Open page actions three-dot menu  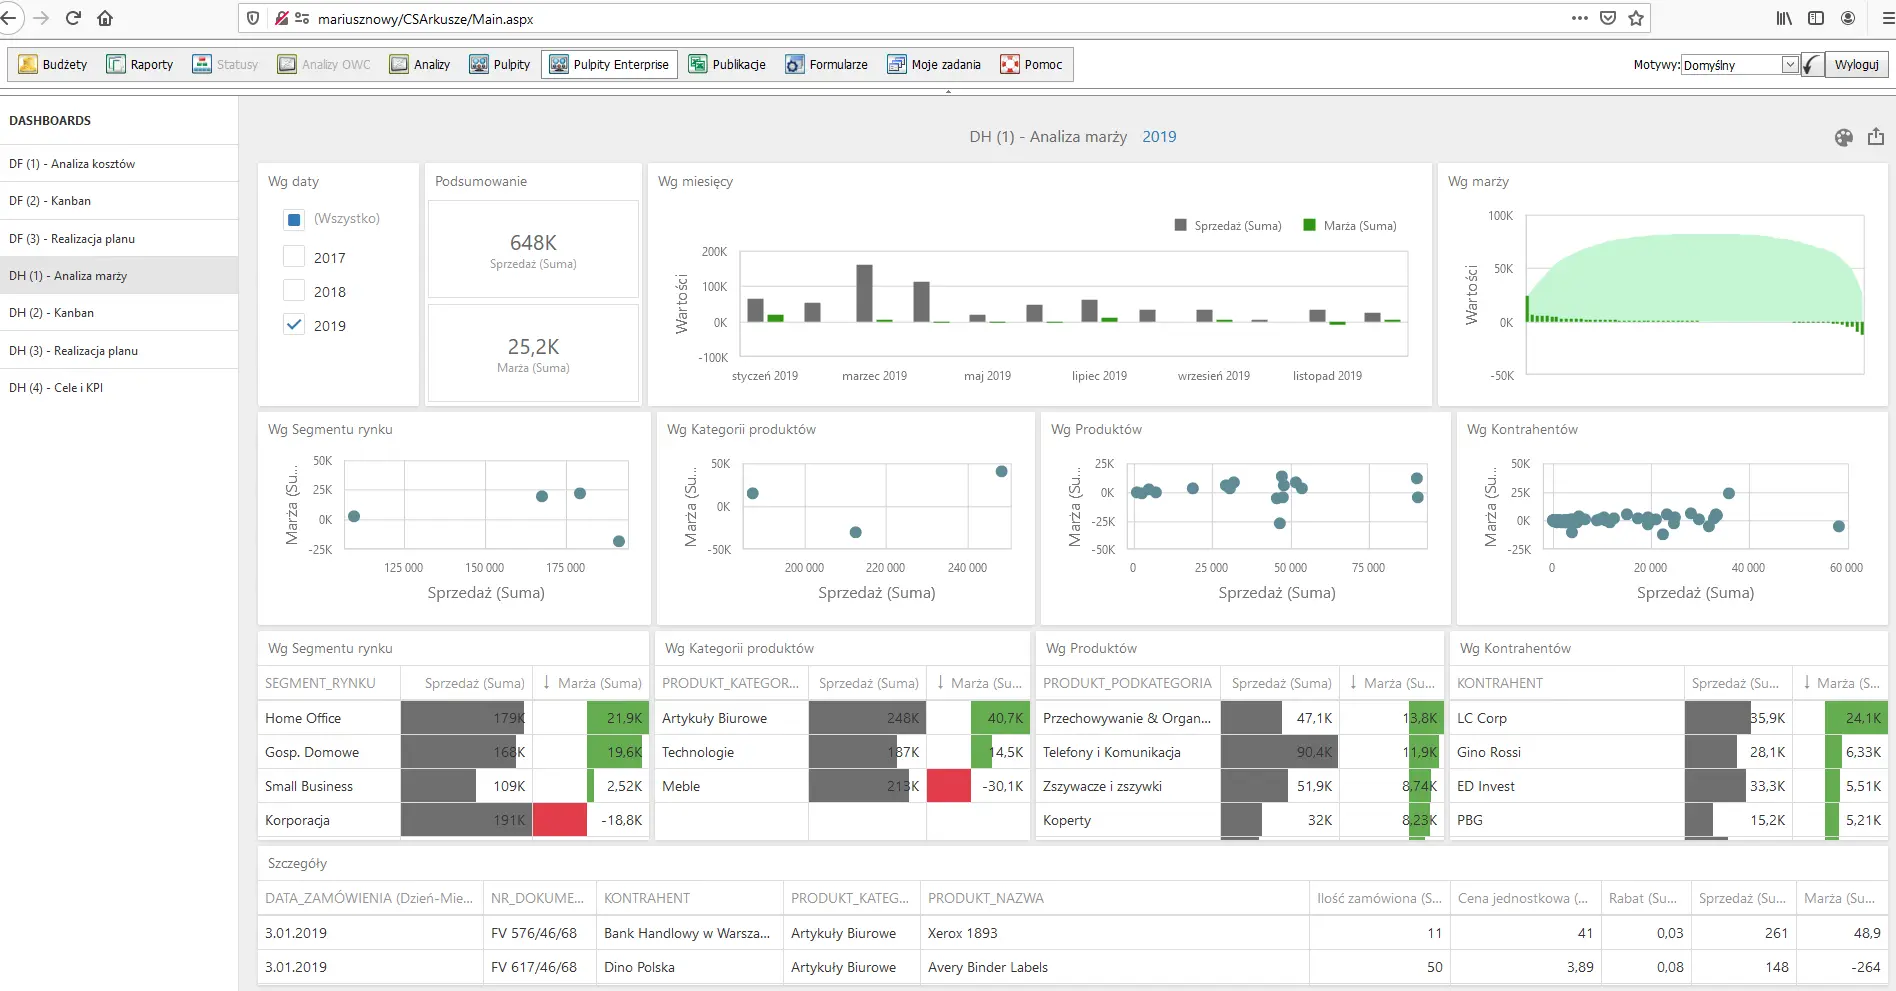click(x=1580, y=18)
